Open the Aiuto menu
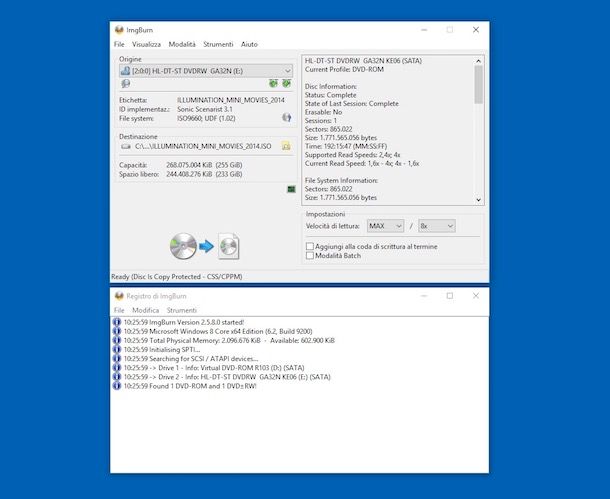Image resolution: width=610 pixels, height=499 pixels. pyautogui.click(x=249, y=44)
